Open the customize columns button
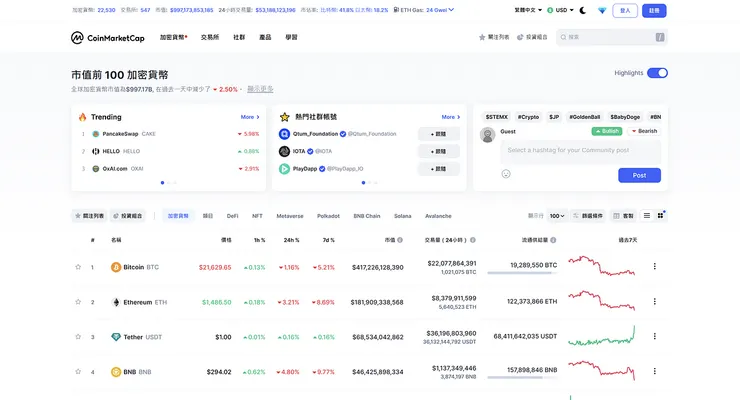The image size is (740, 400). [x=623, y=216]
